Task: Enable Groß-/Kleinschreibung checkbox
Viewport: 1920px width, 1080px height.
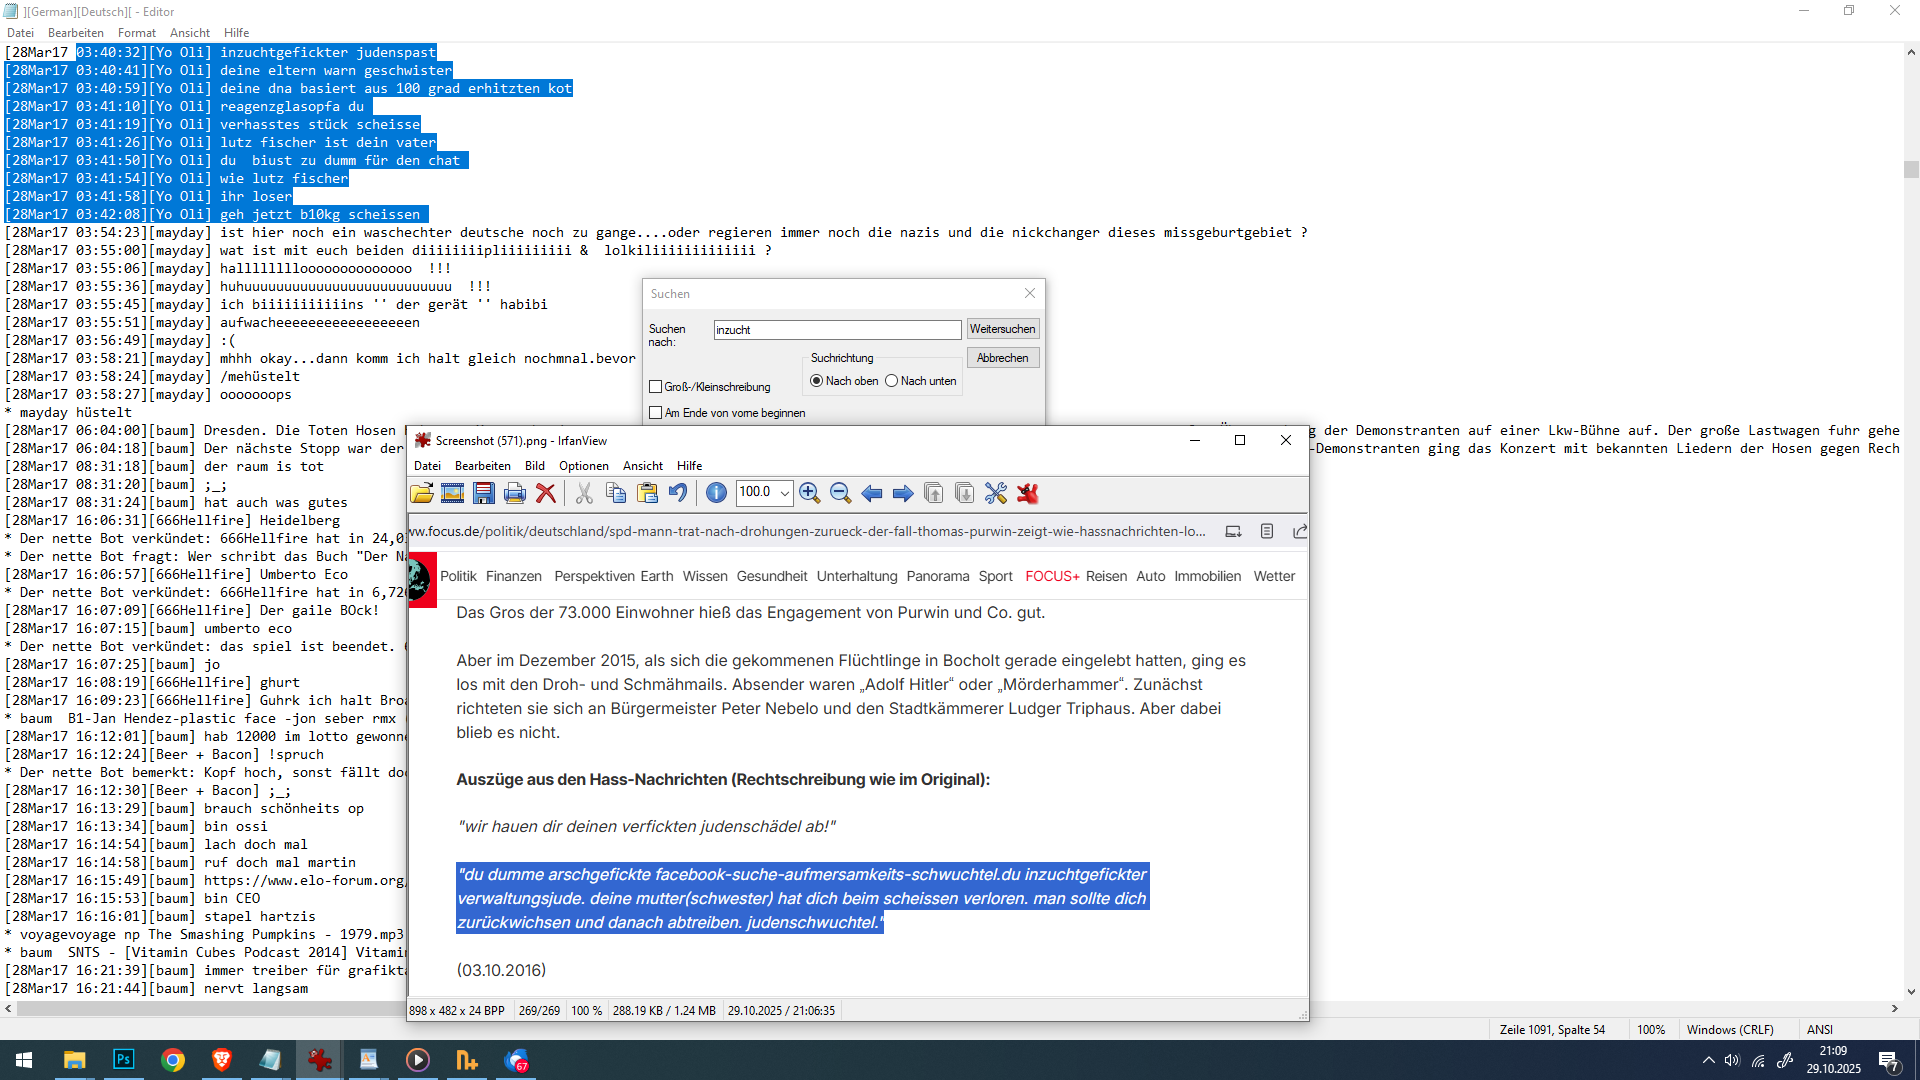Action: [656, 387]
